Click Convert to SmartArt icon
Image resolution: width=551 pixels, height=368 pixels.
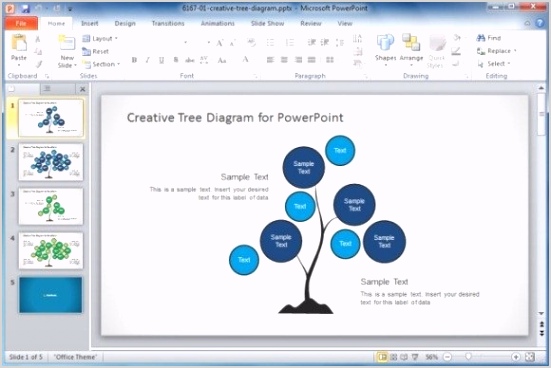click(357, 64)
